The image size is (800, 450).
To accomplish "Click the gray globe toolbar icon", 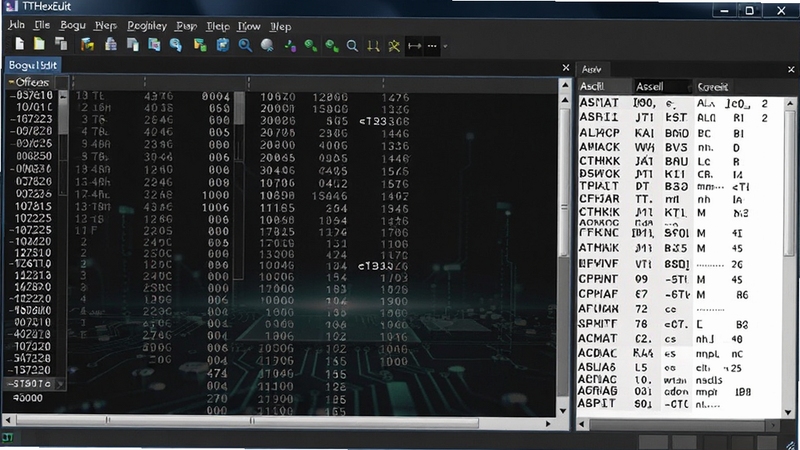I will point(267,45).
